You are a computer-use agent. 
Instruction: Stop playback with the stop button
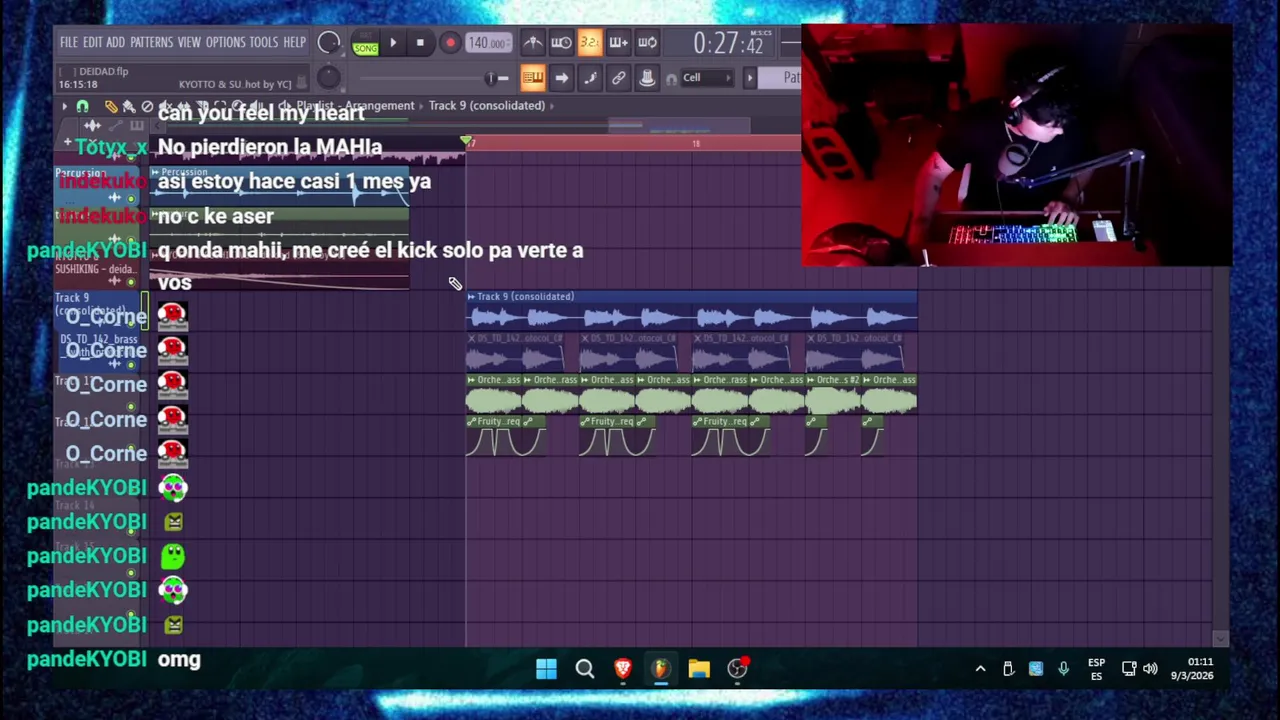pyautogui.click(x=421, y=43)
